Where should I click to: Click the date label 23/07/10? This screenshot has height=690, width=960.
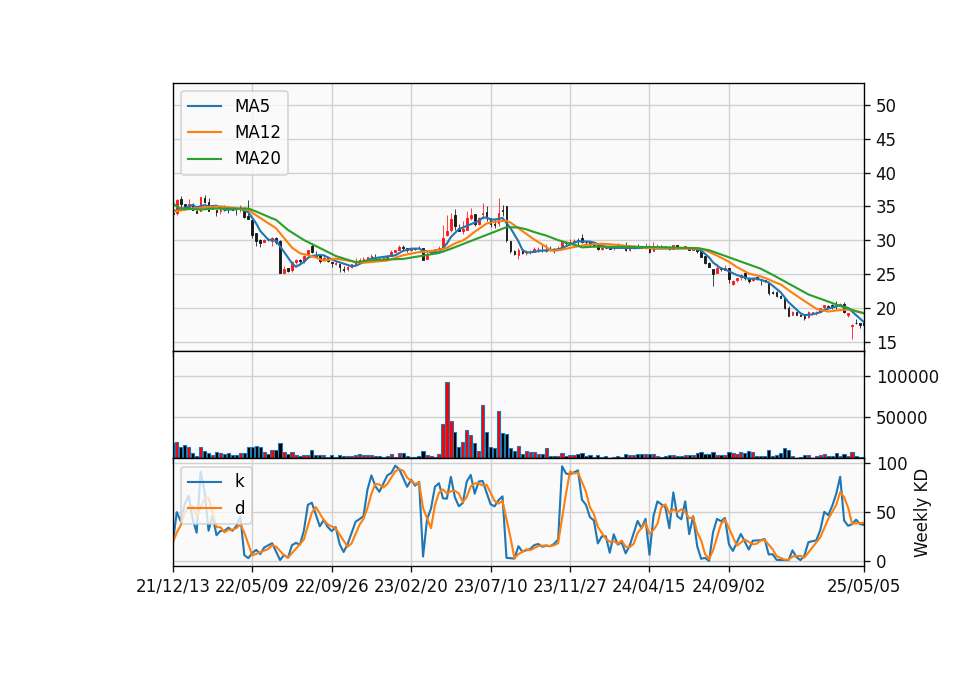(490, 586)
